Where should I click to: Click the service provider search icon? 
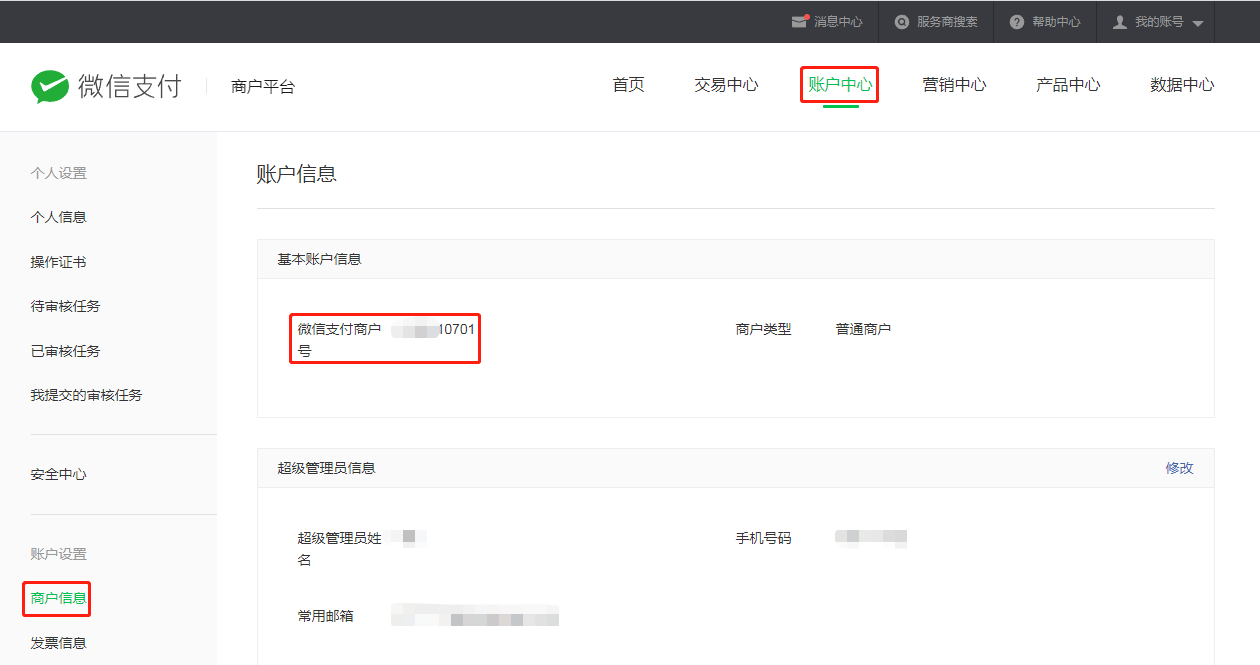pos(902,22)
